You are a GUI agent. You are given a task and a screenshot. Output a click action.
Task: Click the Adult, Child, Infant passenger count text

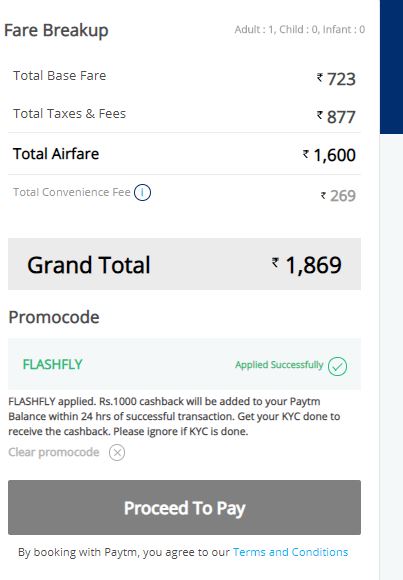pos(300,30)
